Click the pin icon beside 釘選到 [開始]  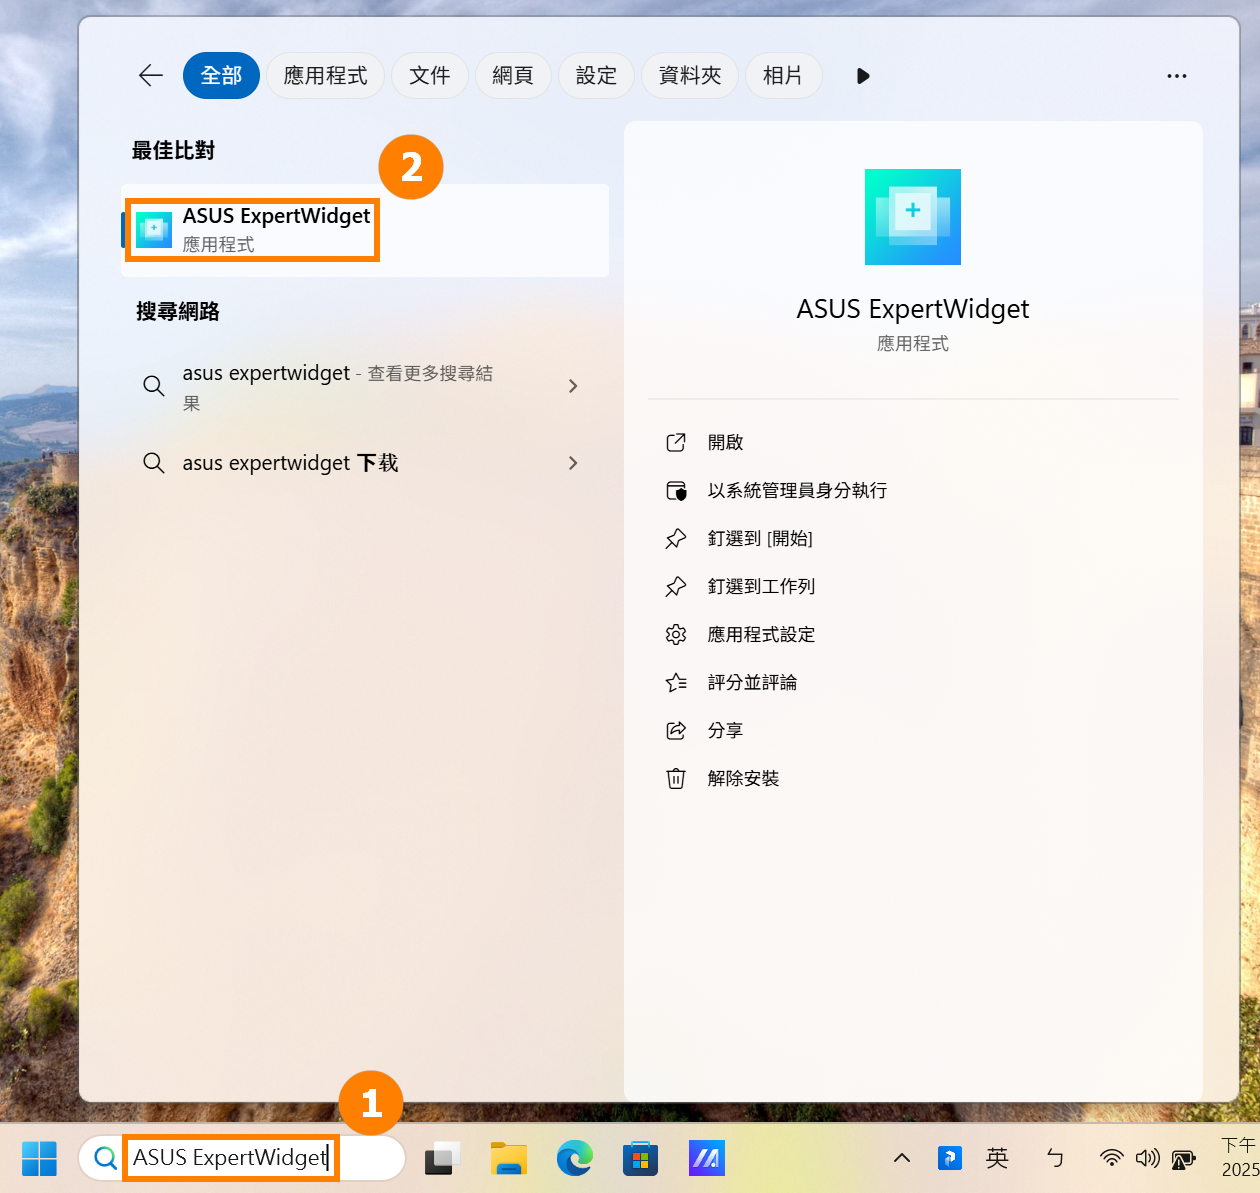(676, 538)
